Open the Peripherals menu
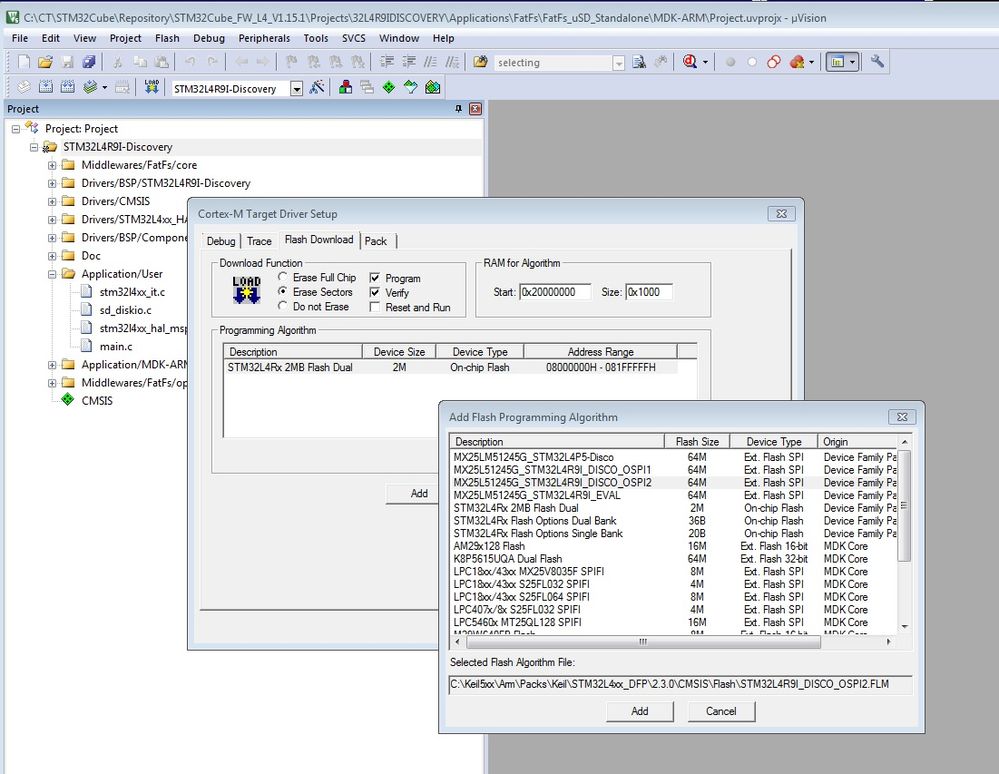This screenshot has height=774, width=999. (x=264, y=38)
